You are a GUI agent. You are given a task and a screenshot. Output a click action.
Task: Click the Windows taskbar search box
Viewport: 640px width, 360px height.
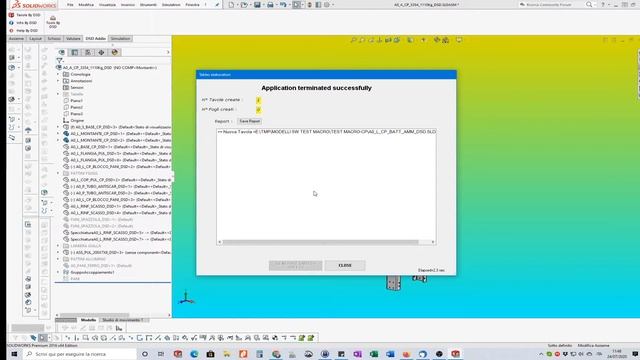tap(80, 354)
